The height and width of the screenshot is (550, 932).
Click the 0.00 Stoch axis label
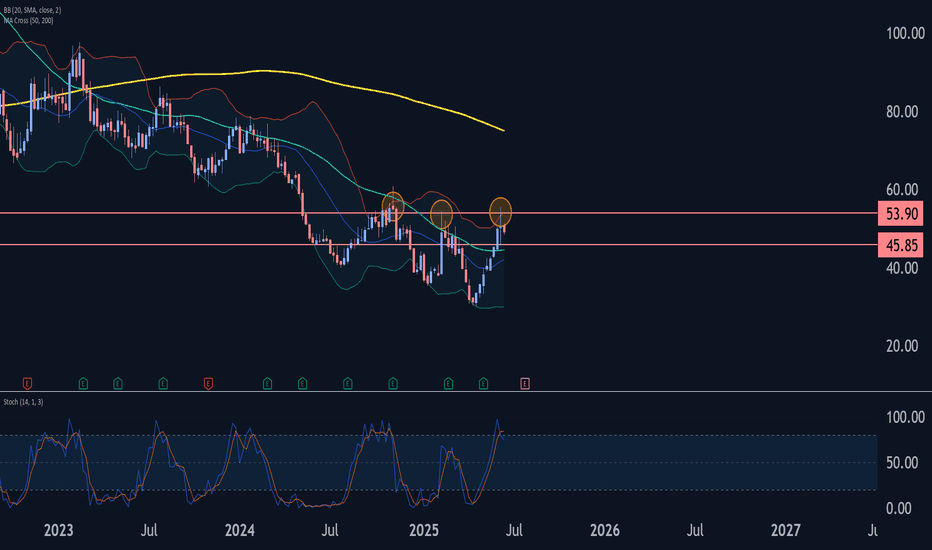point(899,508)
